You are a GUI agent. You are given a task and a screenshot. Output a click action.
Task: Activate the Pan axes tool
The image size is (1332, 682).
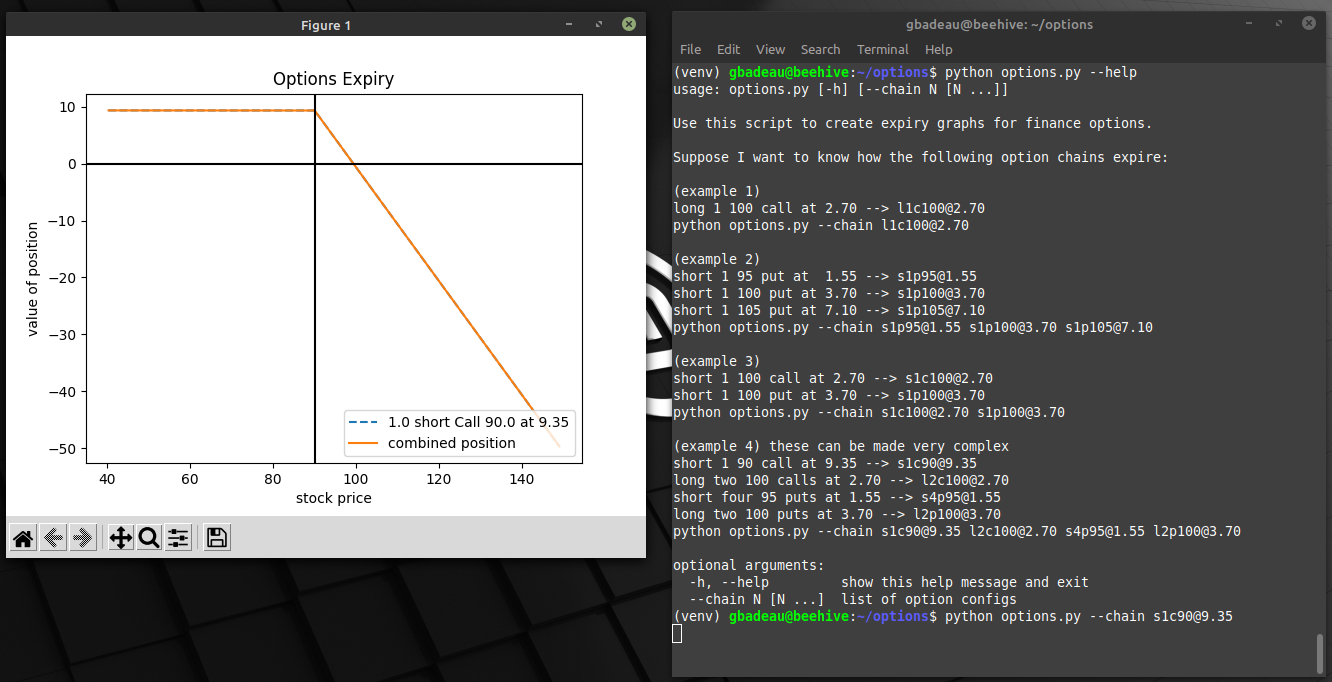point(120,538)
